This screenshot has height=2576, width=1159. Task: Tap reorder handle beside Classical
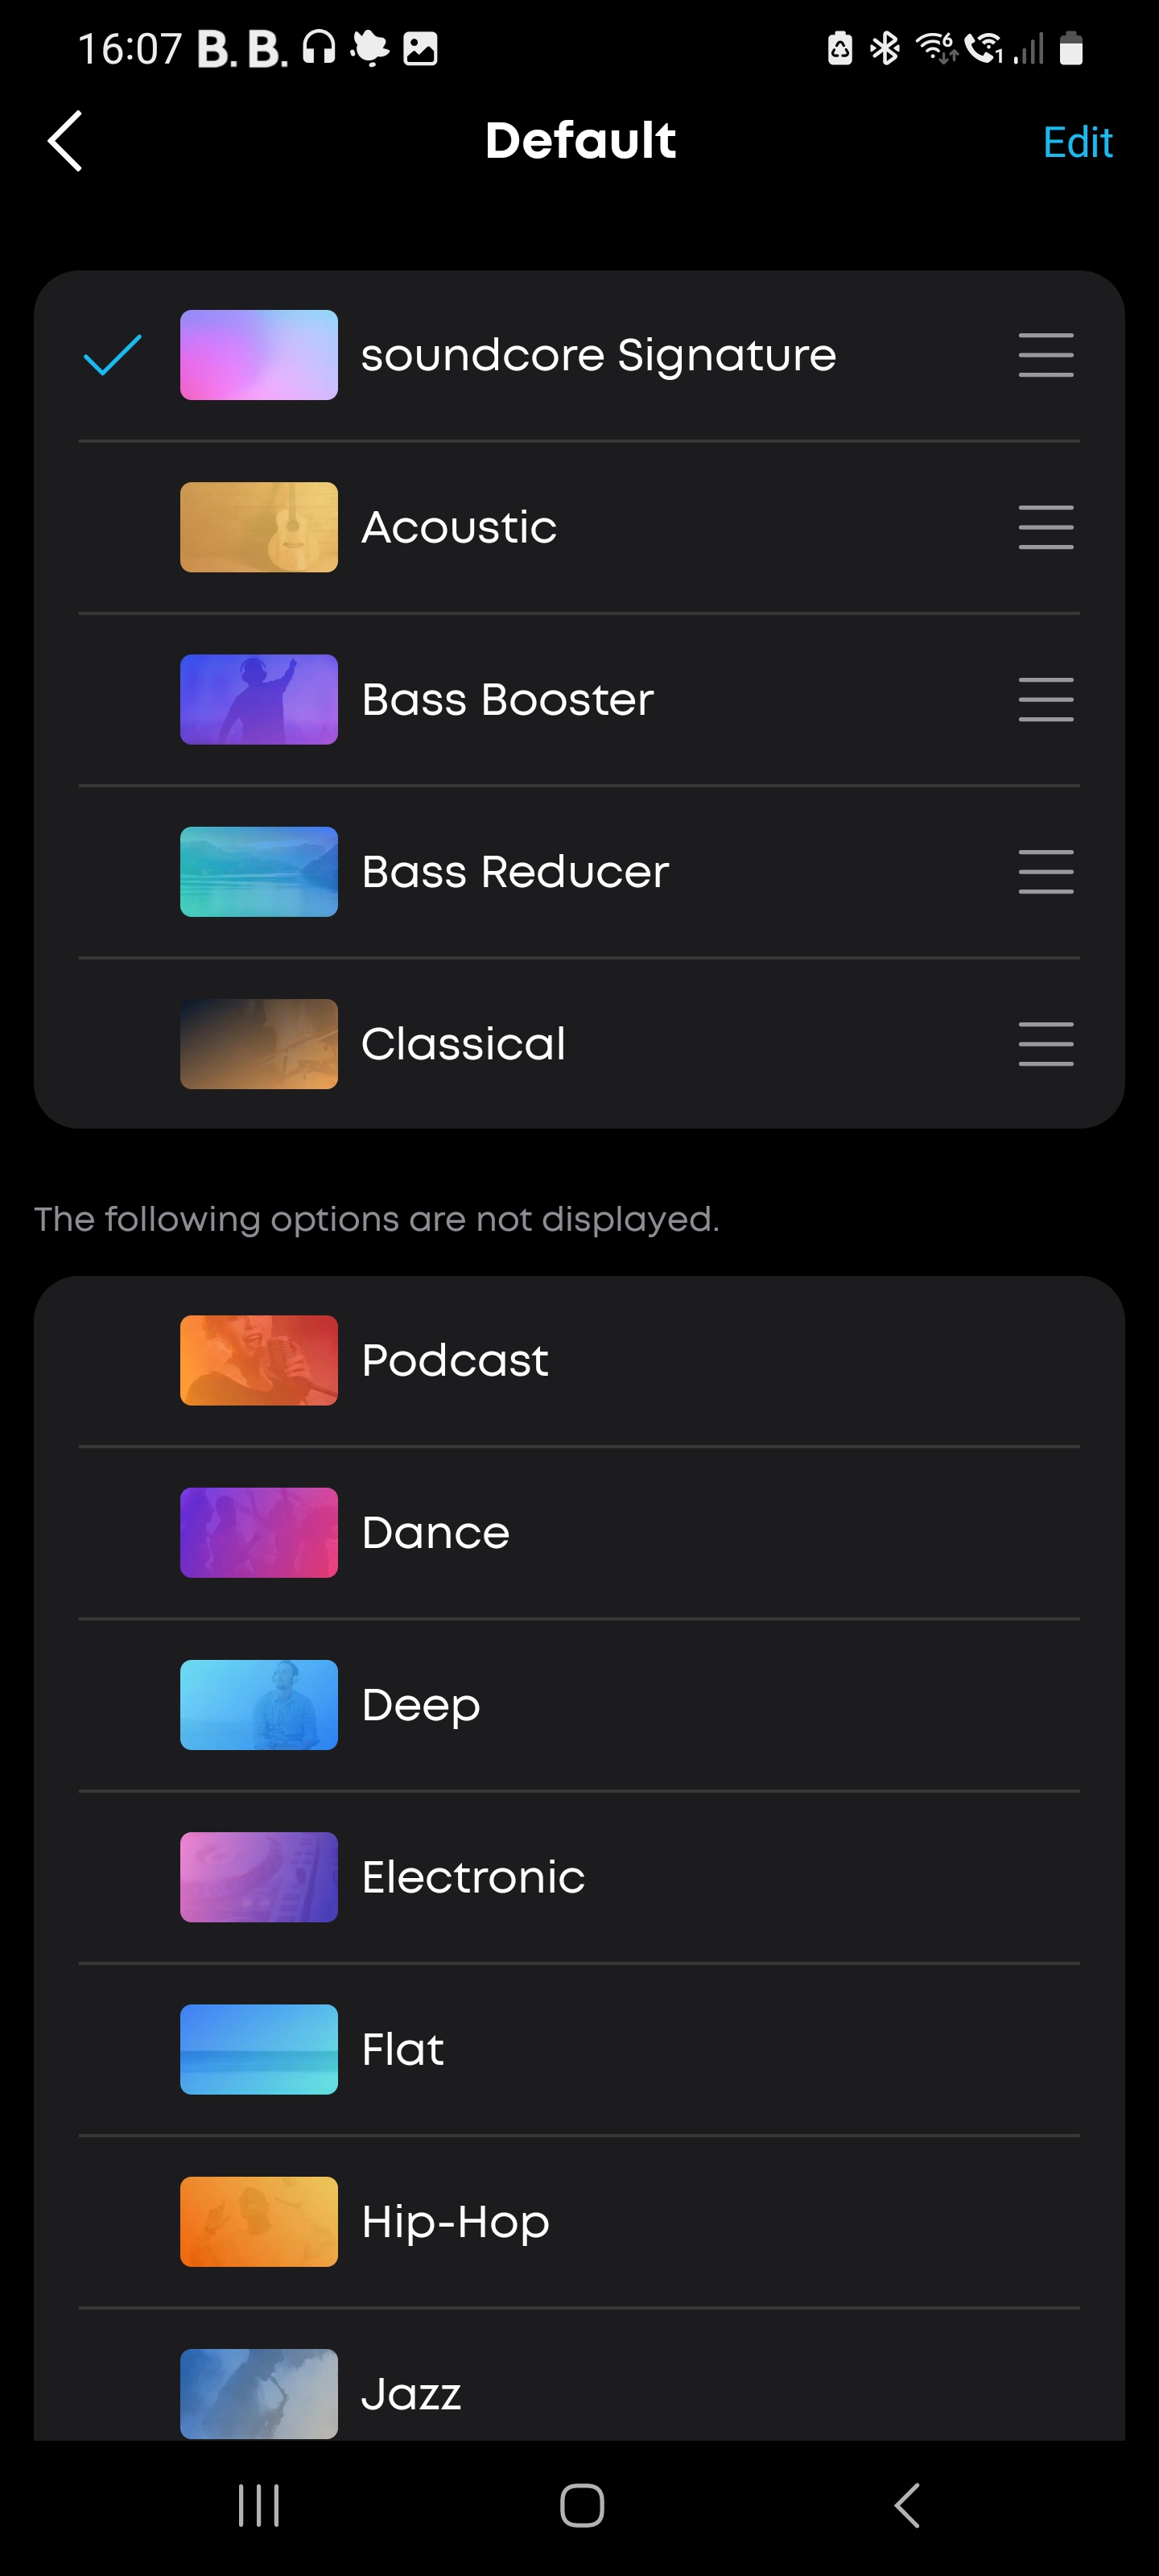1045,1043
